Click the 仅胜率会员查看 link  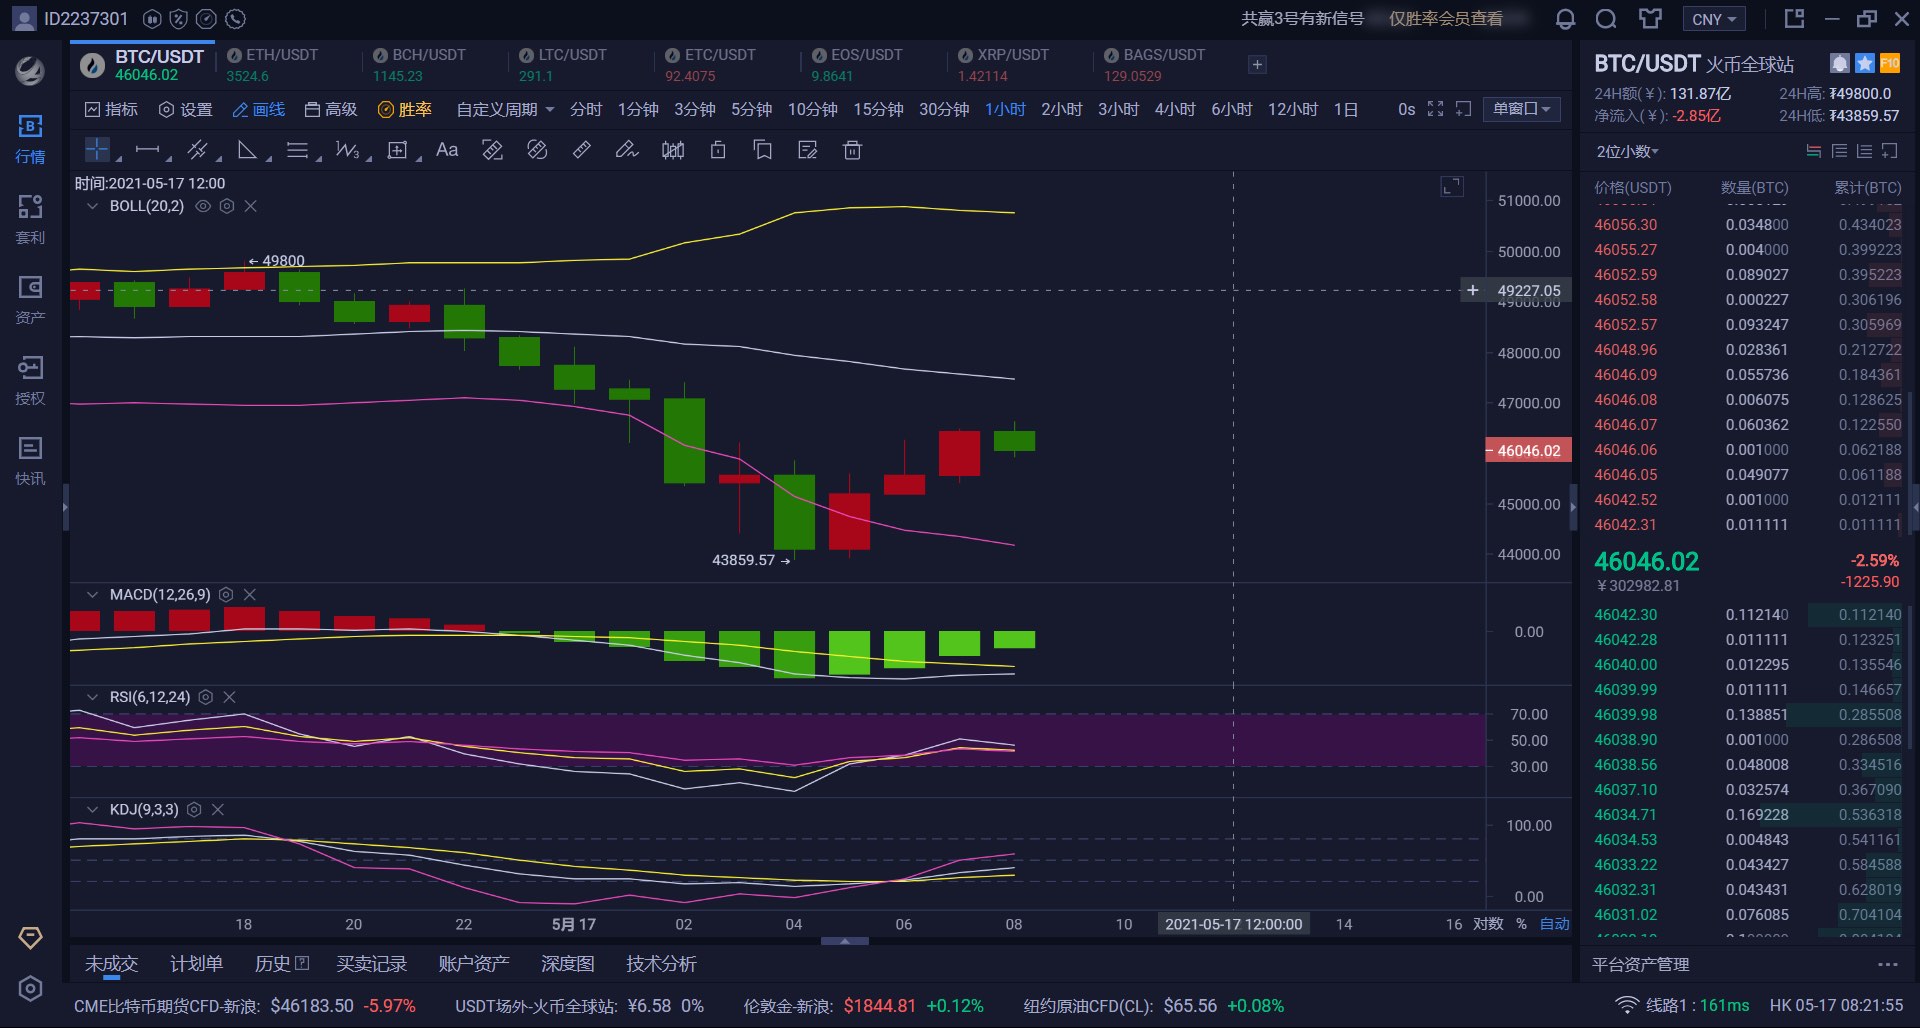click(1447, 18)
